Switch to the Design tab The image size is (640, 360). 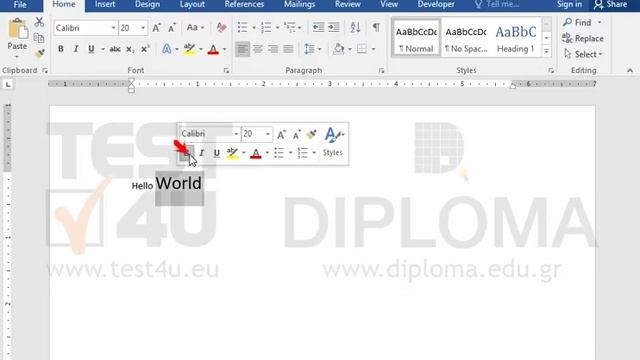tap(147, 5)
